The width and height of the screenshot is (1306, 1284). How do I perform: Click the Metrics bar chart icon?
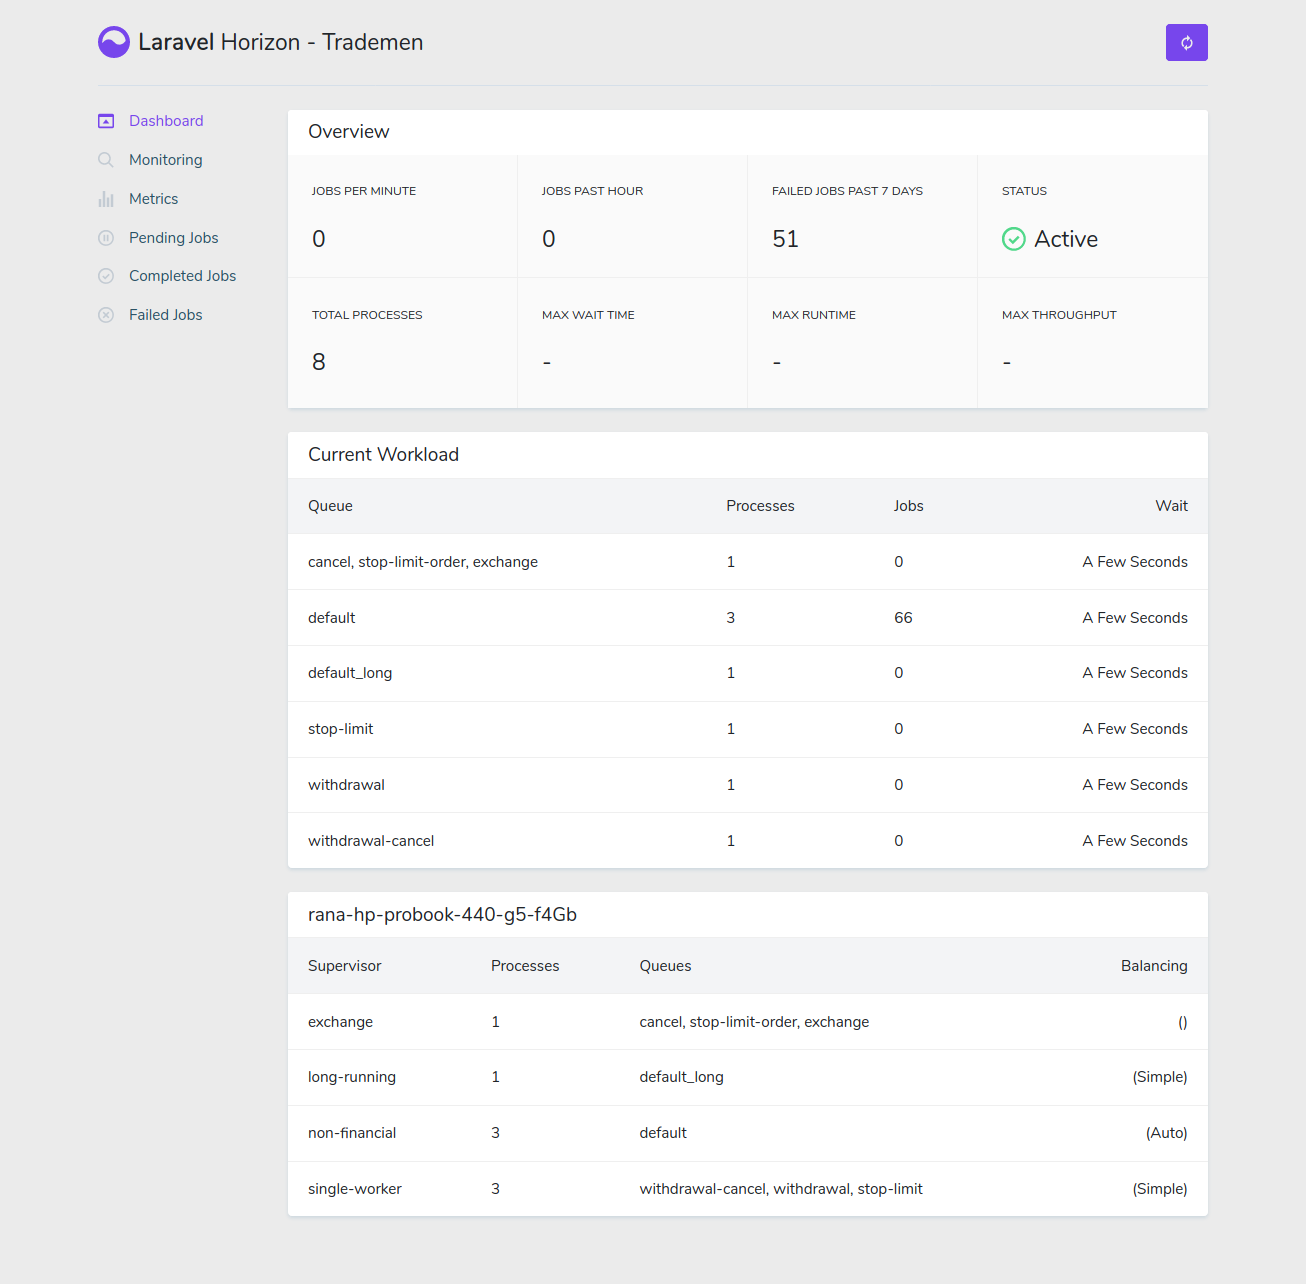tap(106, 199)
